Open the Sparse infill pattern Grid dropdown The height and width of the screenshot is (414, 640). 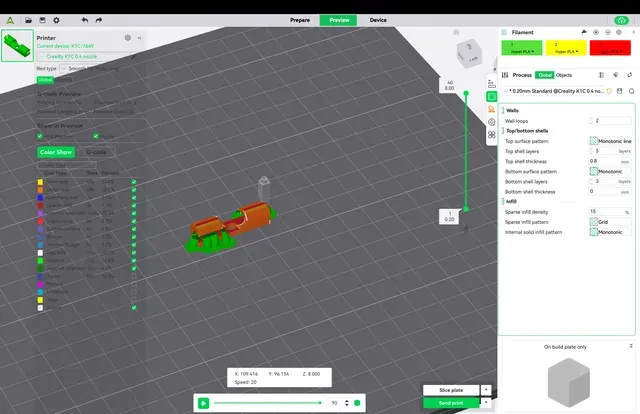click(611, 222)
